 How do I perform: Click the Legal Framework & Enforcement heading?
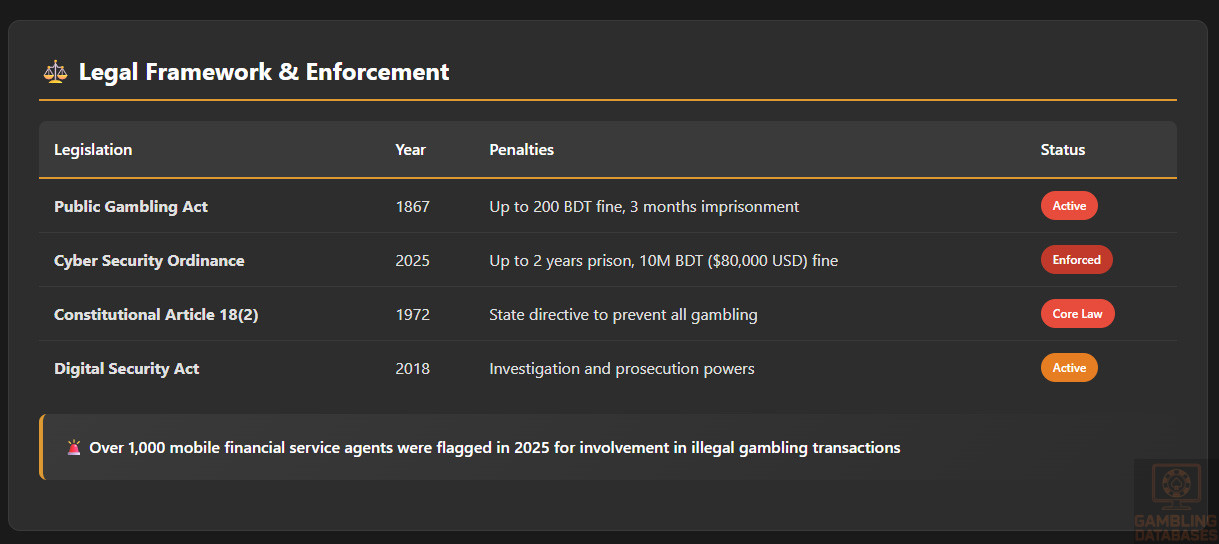(264, 72)
